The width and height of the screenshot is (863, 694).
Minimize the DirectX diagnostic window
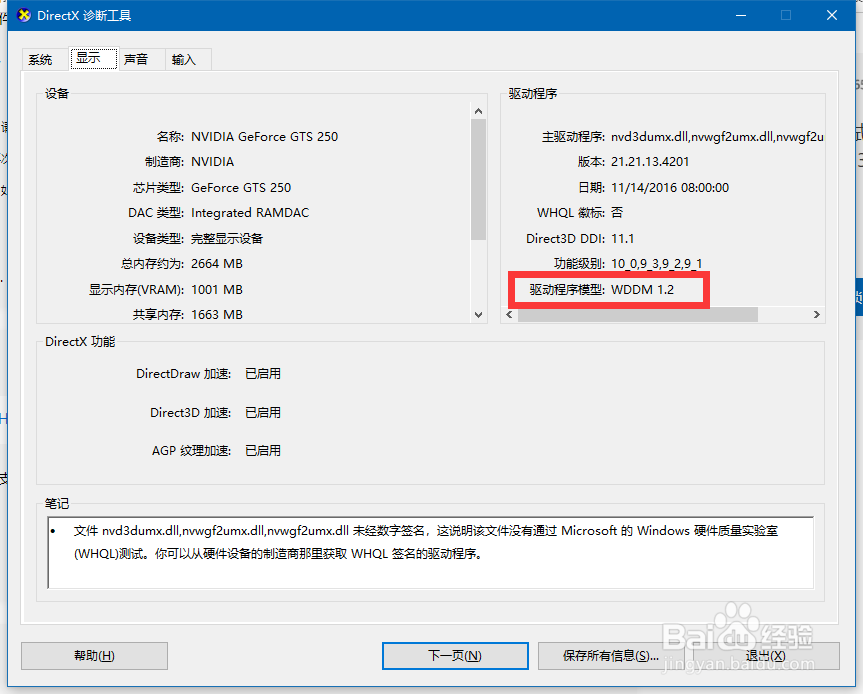coord(741,15)
